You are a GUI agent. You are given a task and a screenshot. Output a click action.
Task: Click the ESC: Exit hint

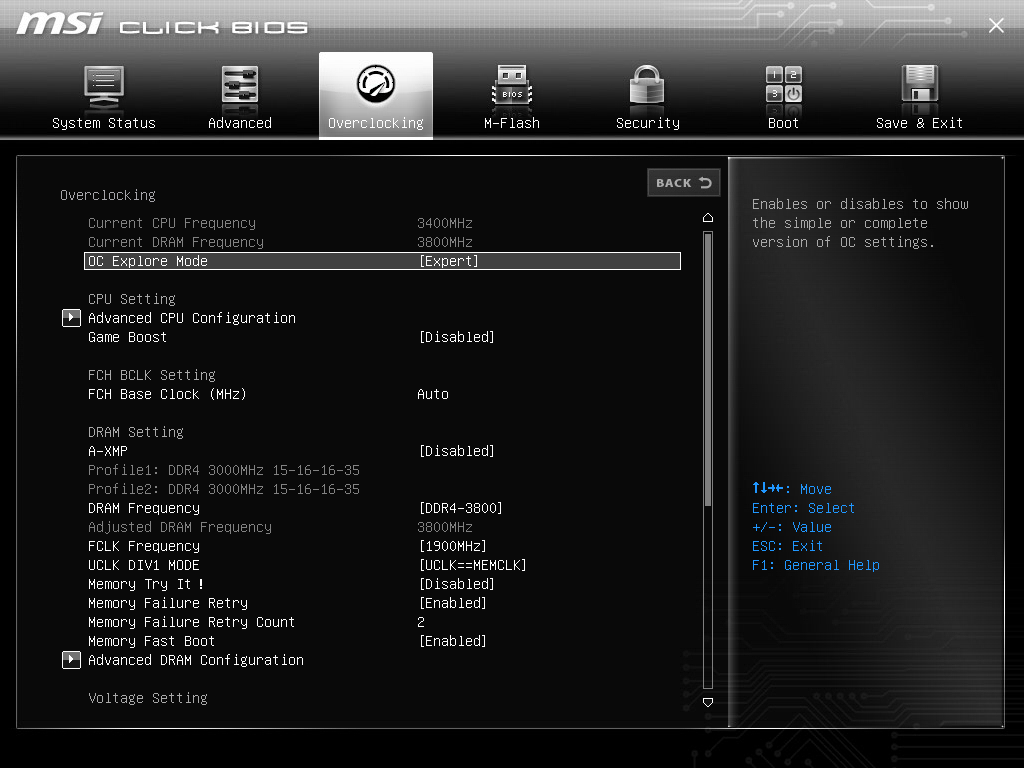pos(787,546)
